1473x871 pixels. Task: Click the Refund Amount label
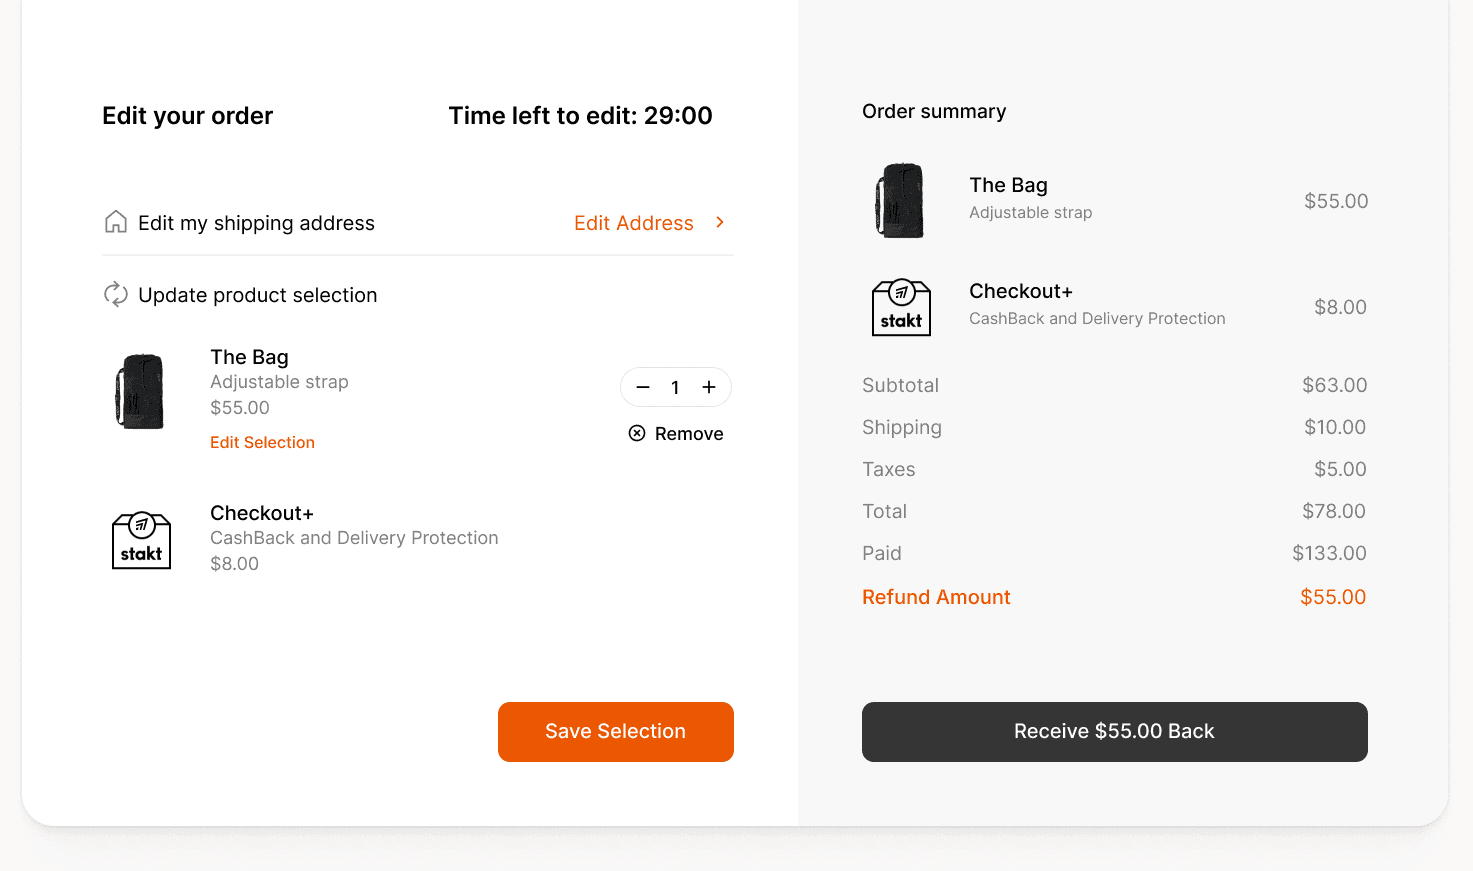936,597
